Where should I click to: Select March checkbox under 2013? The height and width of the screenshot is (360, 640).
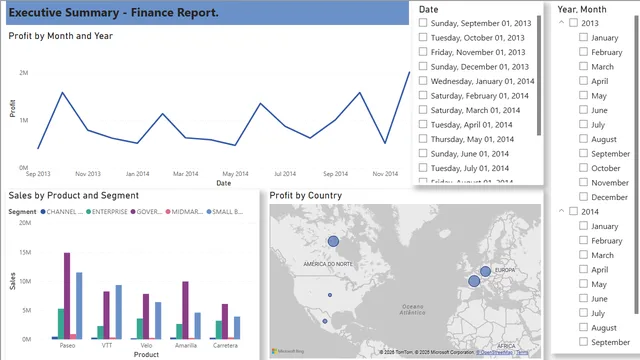click(x=583, y=66)
